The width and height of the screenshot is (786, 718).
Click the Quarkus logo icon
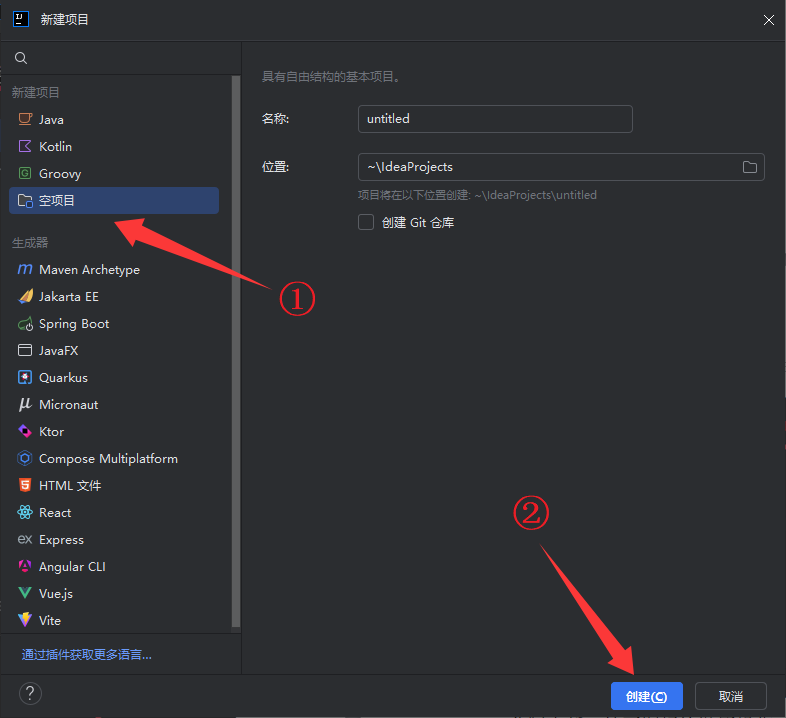pos(25,378)
